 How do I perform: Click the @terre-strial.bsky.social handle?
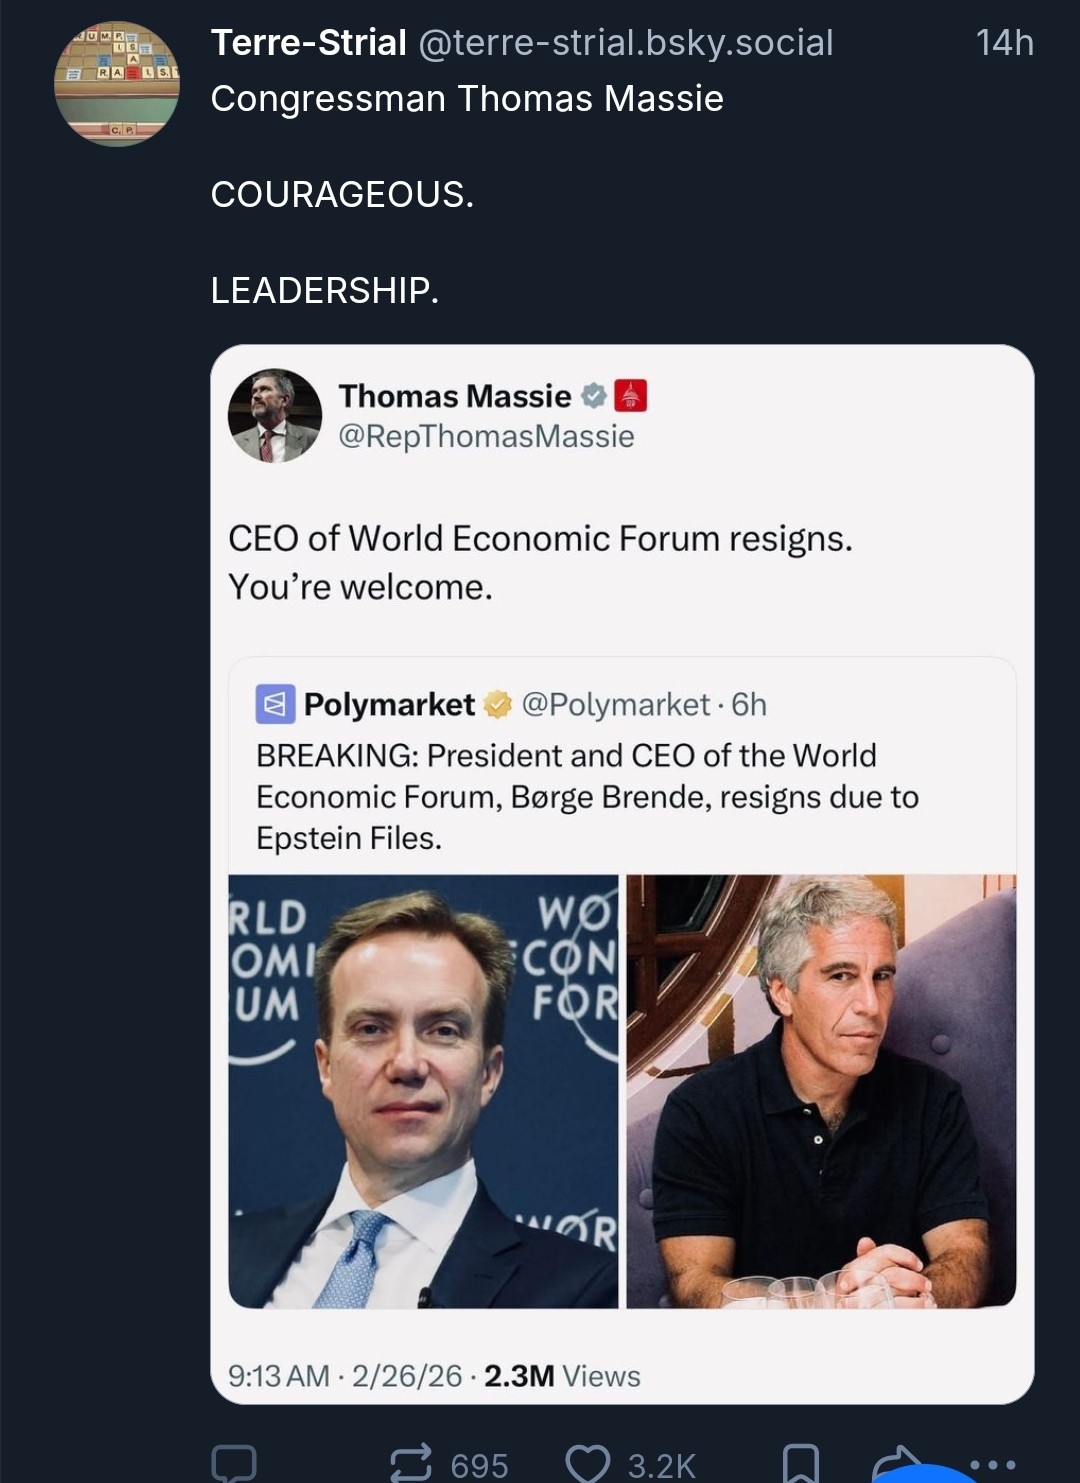(625, 43)
